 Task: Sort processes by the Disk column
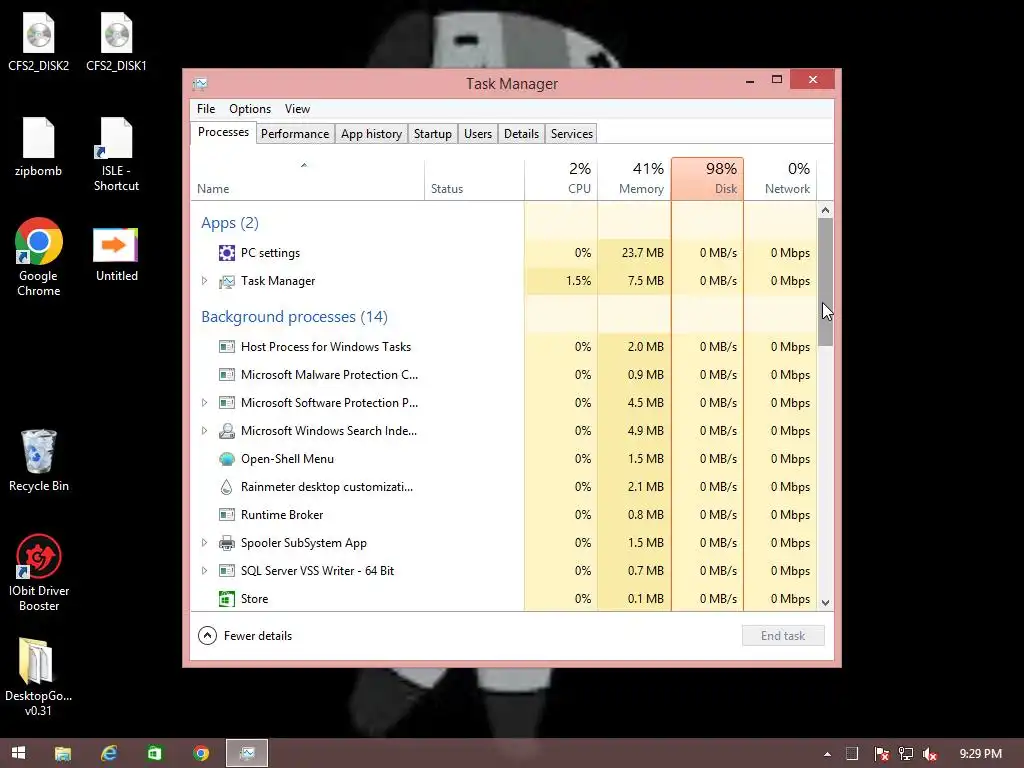[707, 178]
